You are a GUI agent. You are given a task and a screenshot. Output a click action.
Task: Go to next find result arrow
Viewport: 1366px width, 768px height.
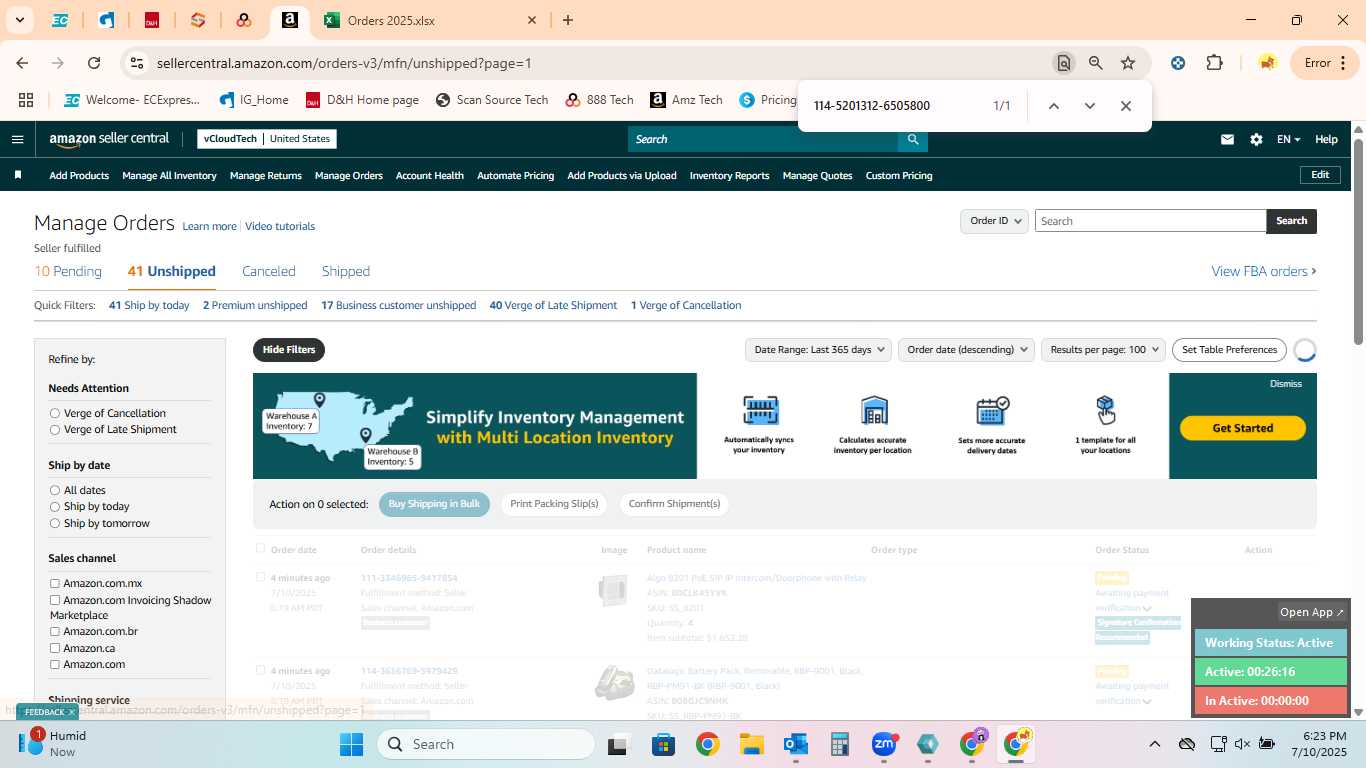coord(1089,106)
